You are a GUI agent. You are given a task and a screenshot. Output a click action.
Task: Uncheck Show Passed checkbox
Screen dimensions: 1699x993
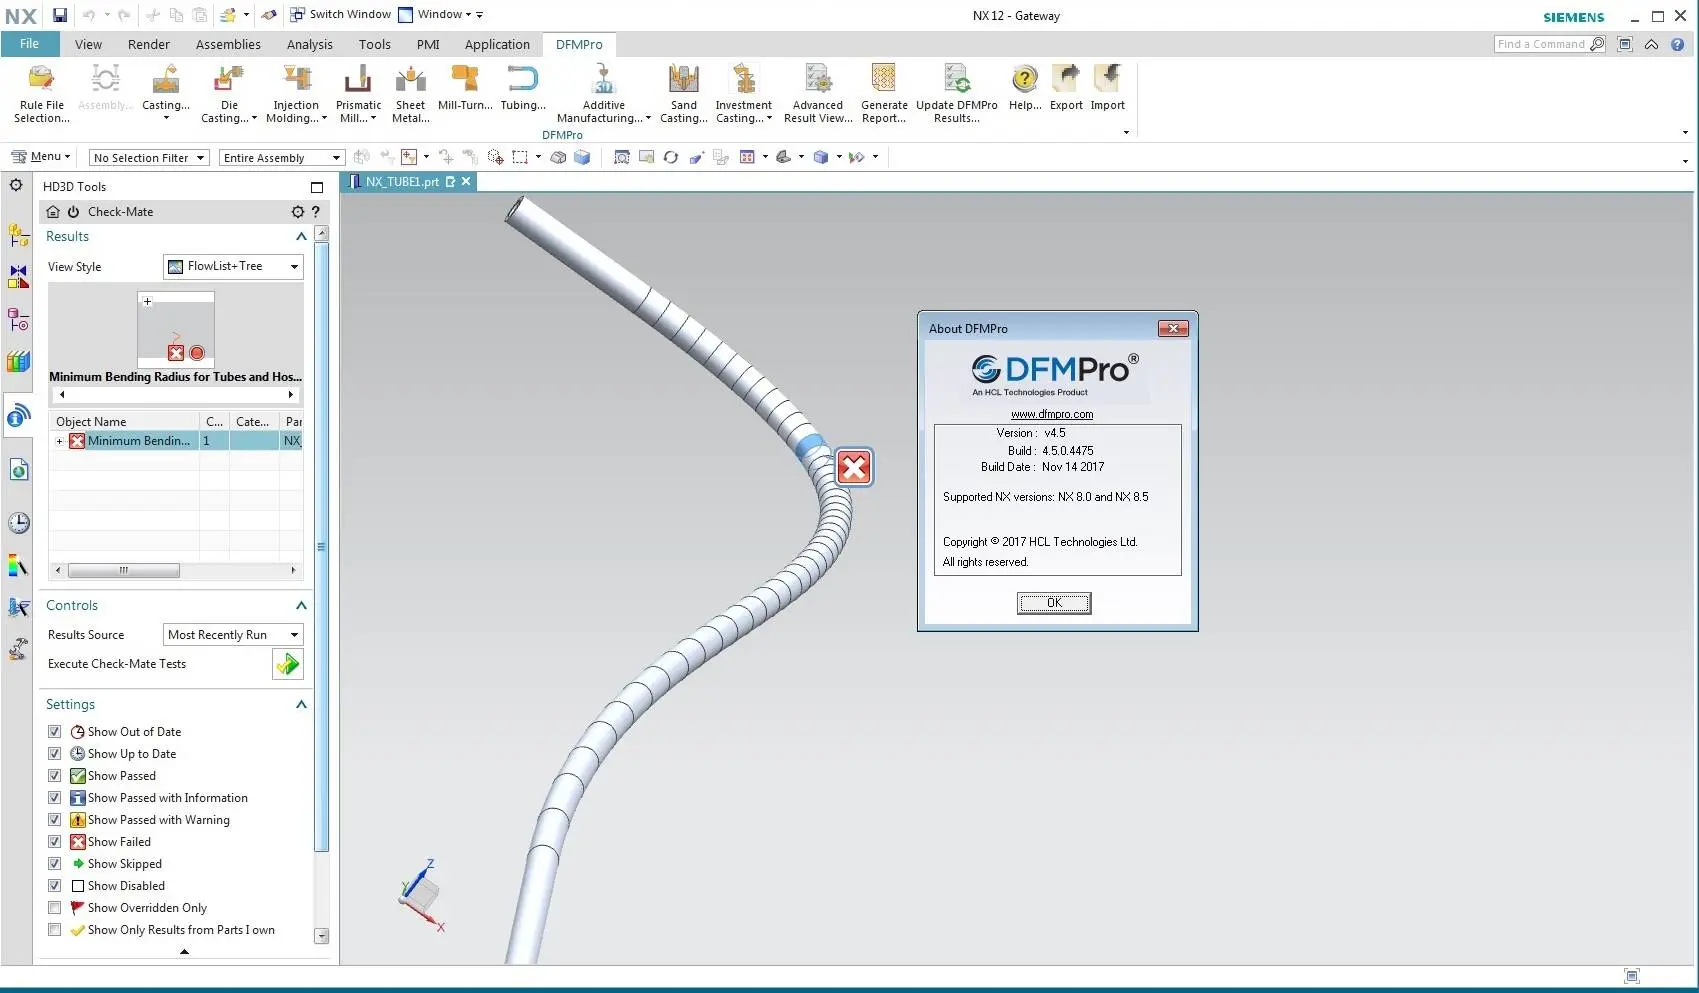[x=55, y=776]
